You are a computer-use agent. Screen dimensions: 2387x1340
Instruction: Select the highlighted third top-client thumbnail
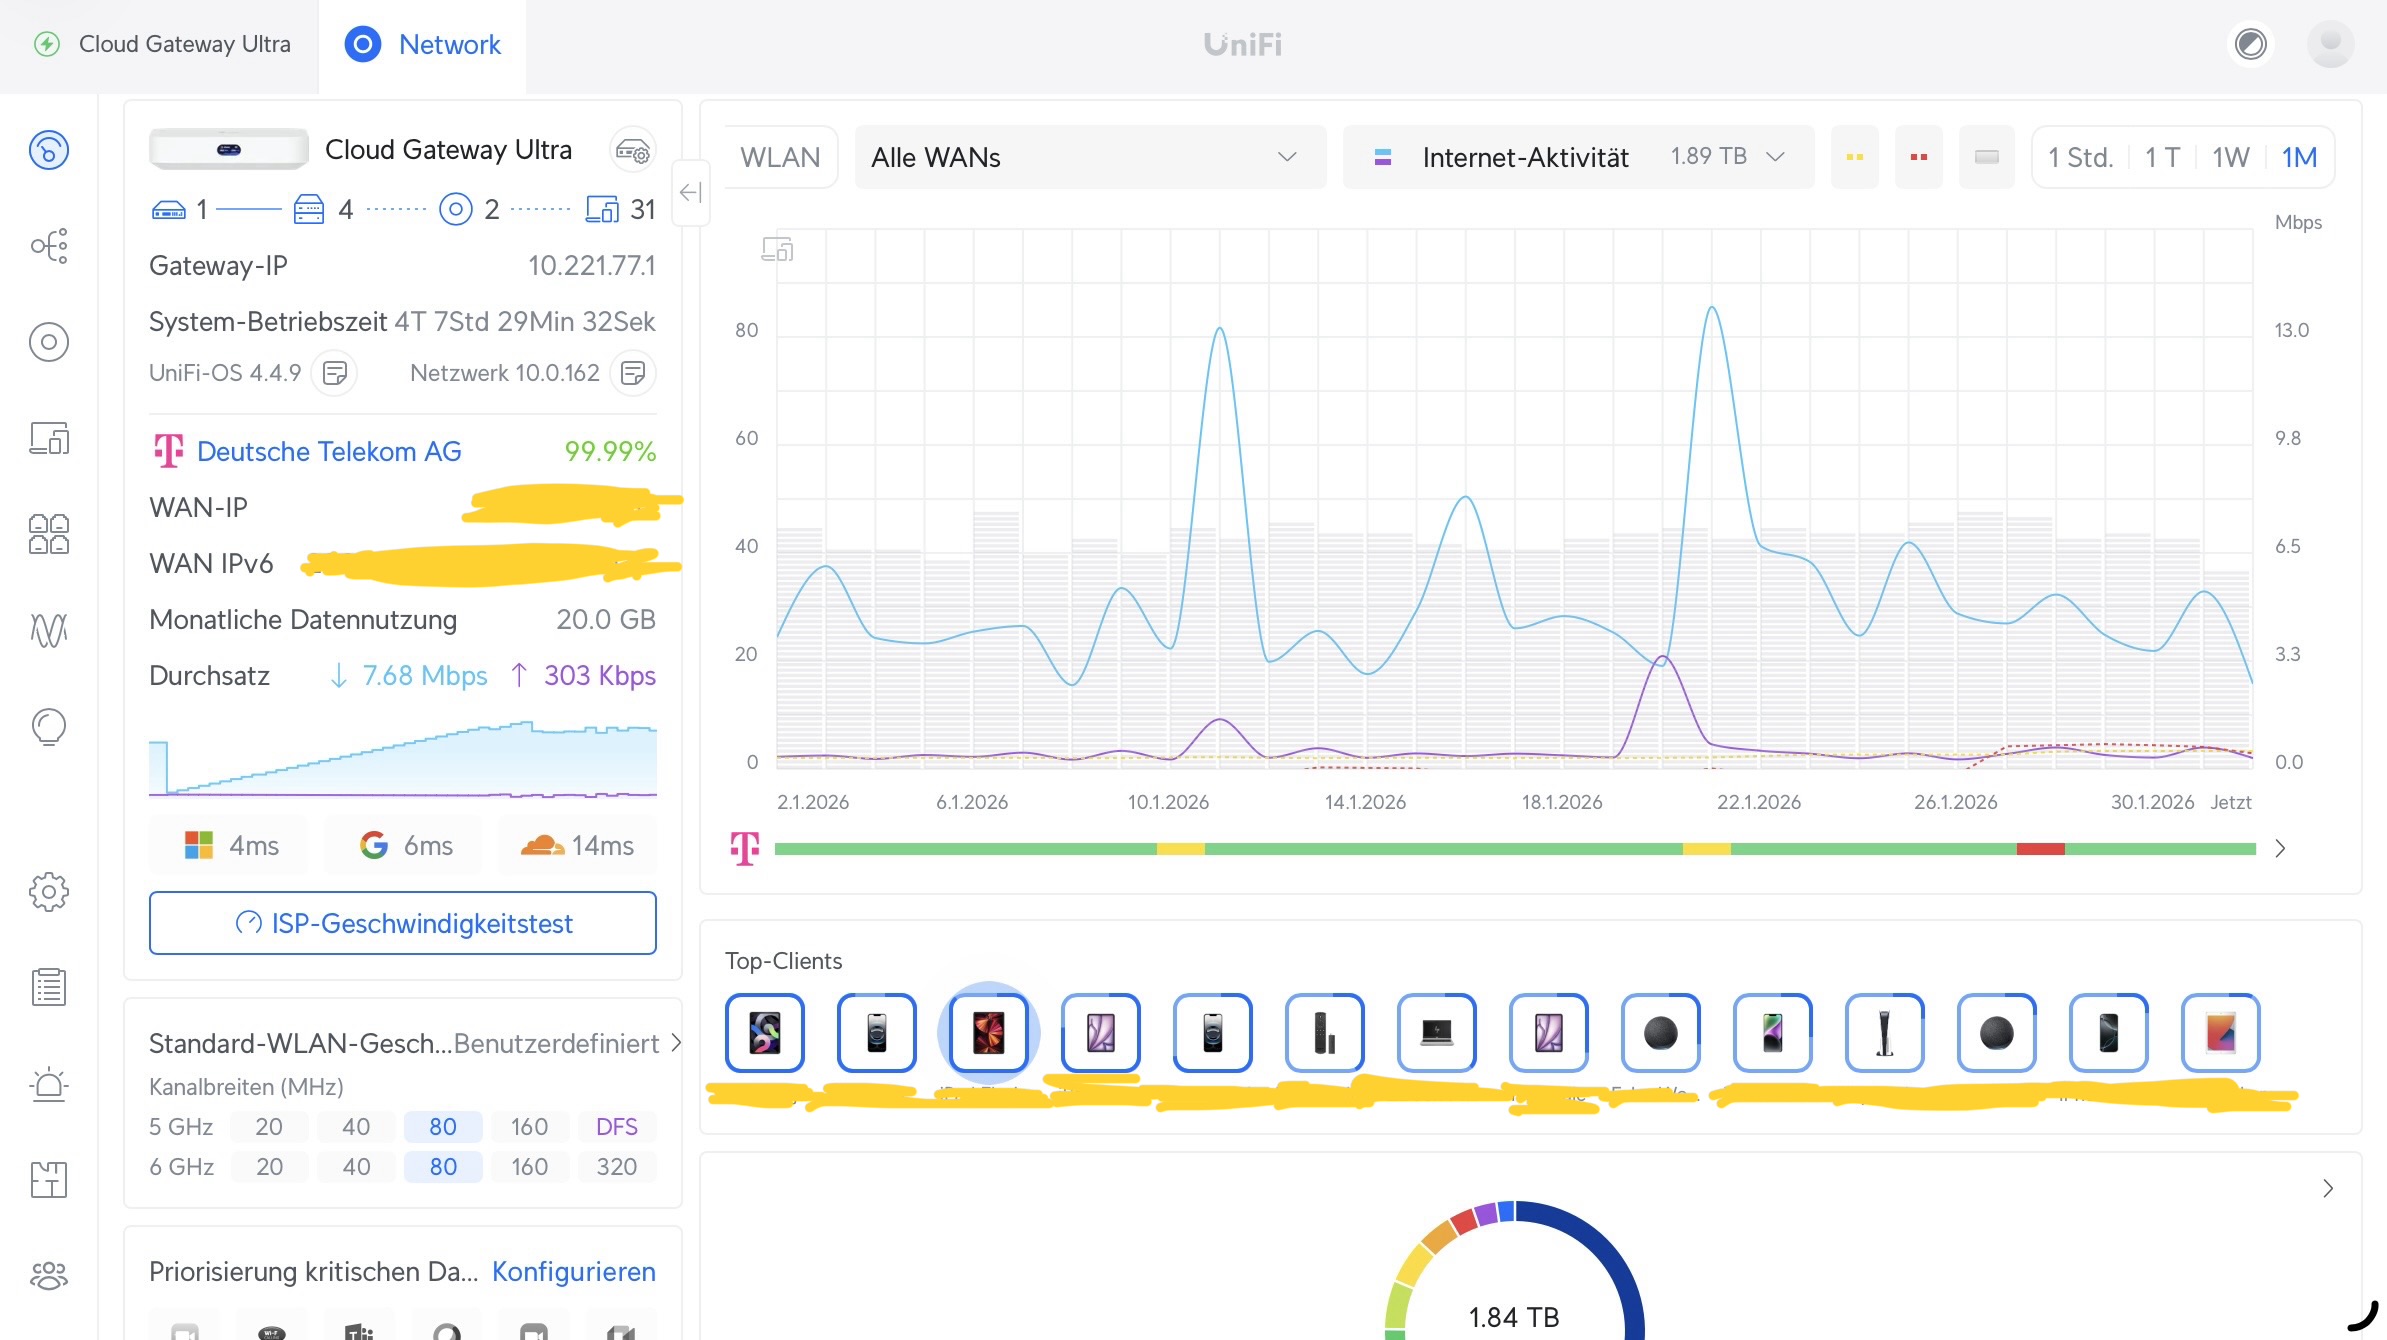(x=988, y=1033)
